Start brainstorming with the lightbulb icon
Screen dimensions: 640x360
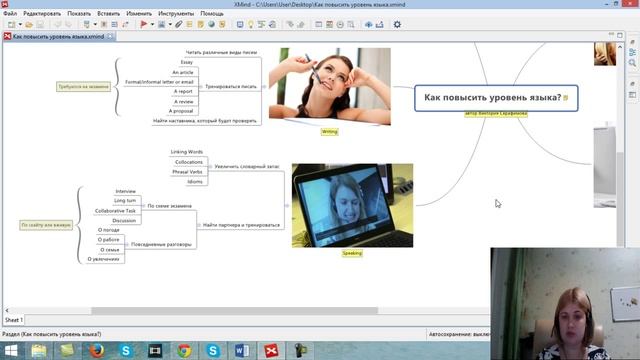click(251, 24)
